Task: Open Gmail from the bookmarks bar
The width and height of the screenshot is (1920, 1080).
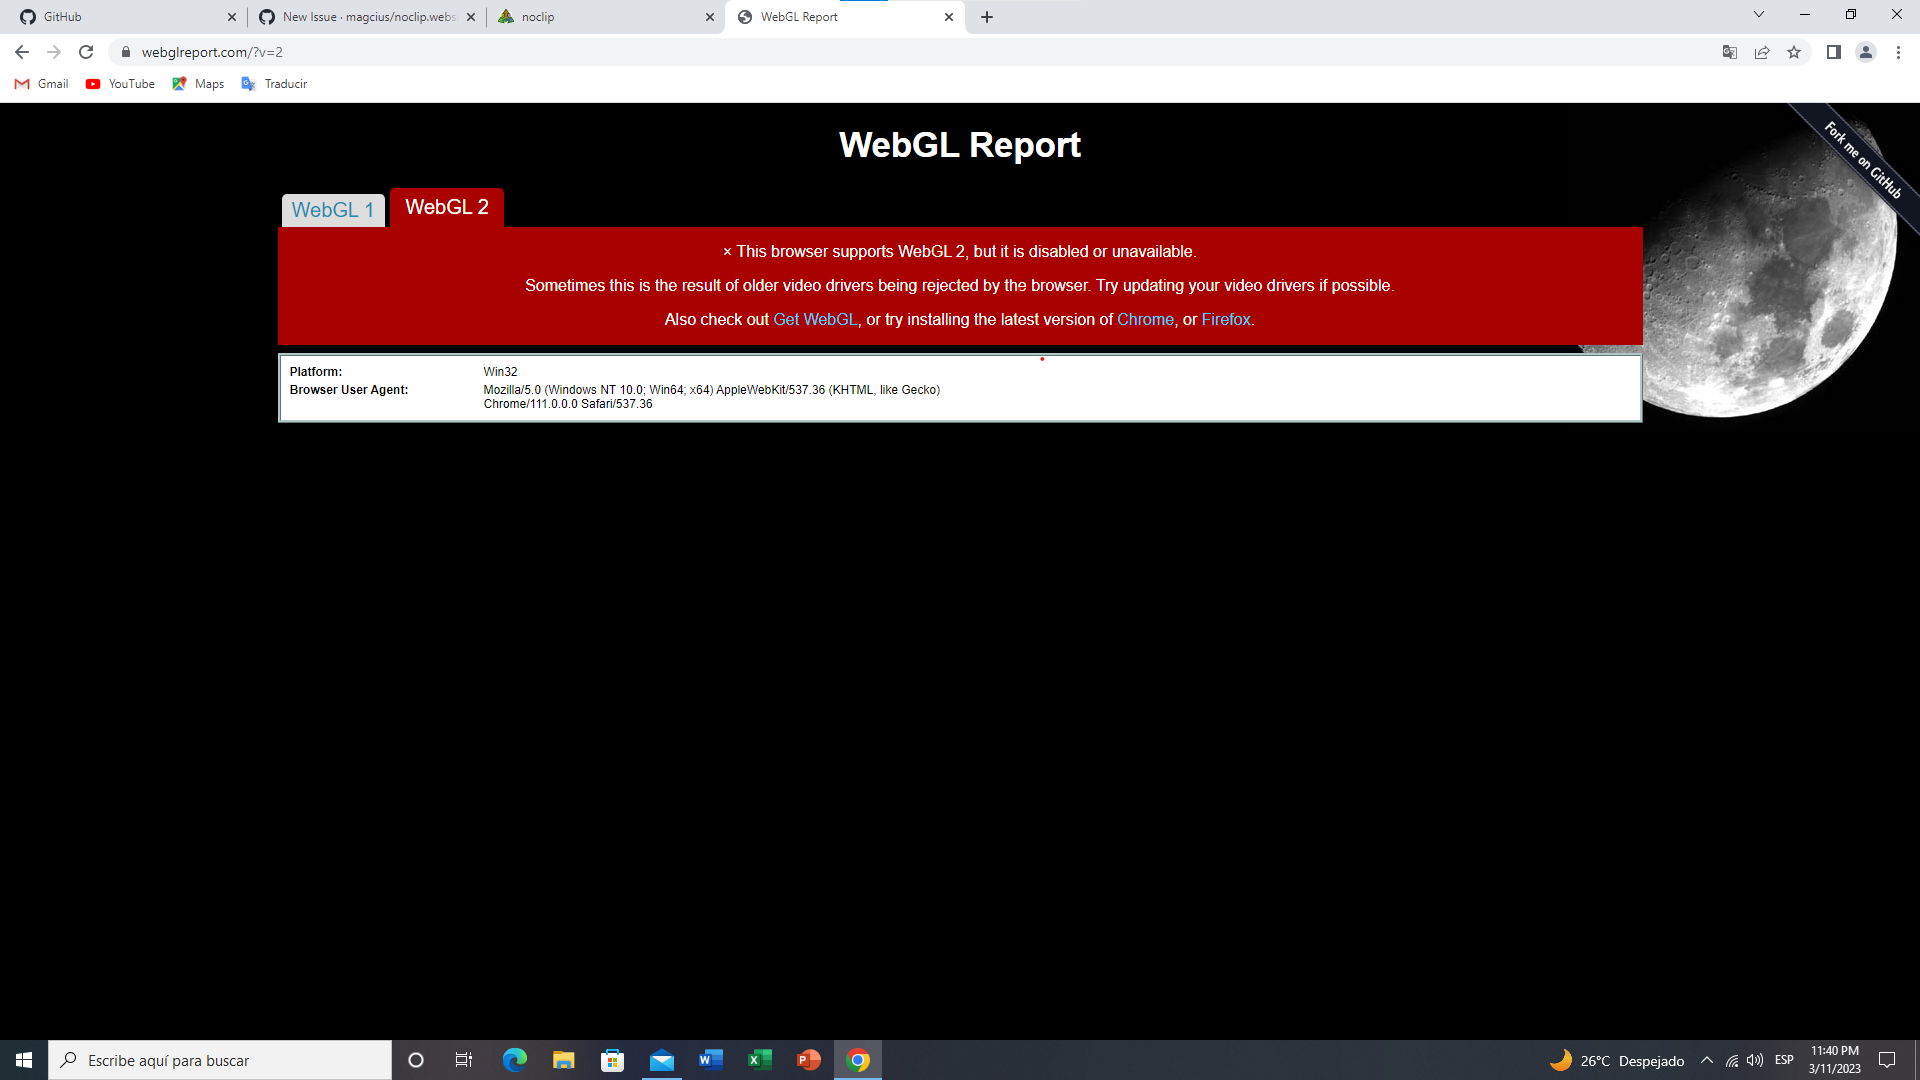Action: pyautogui.click(x=41, y=84)
